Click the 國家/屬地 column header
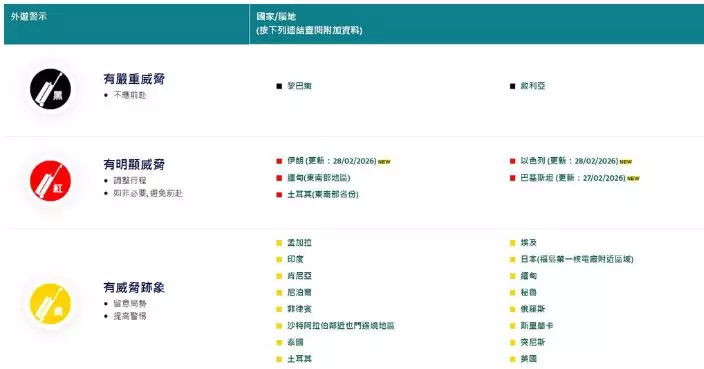Screen dimensions: 704x369 pyautogui.click(x=276, y=17)
